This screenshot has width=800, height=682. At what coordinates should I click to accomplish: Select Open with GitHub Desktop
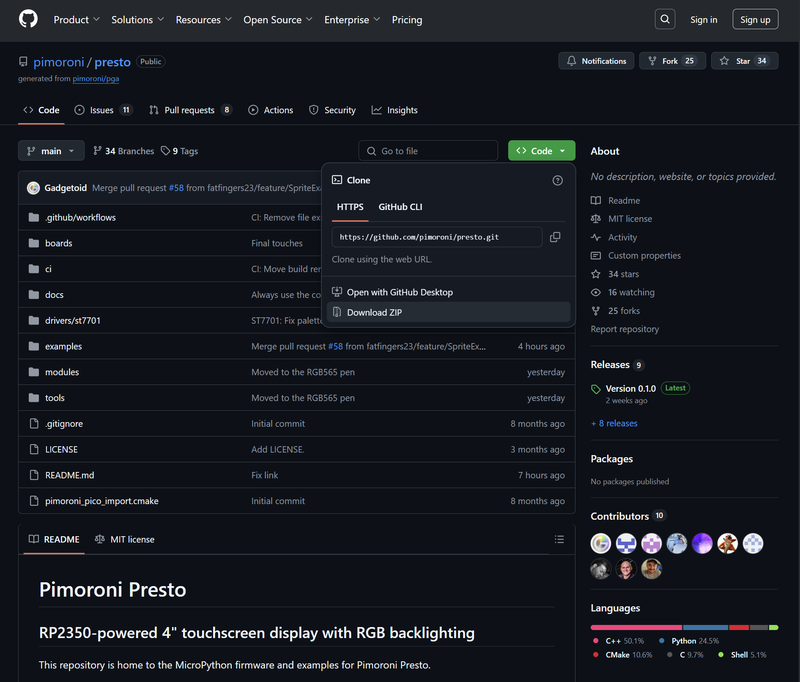coord(399,292)
